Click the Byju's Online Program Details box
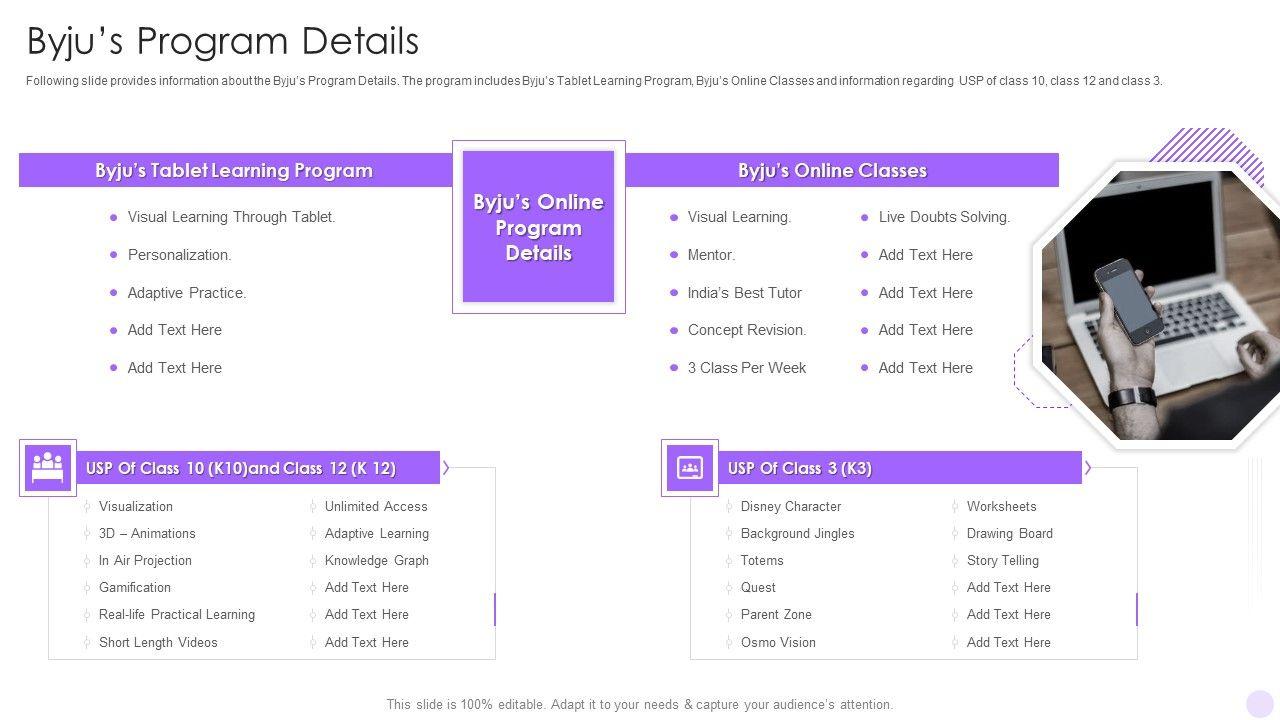The width and height of the screenshot is (1280, 720). click(539, 227)
